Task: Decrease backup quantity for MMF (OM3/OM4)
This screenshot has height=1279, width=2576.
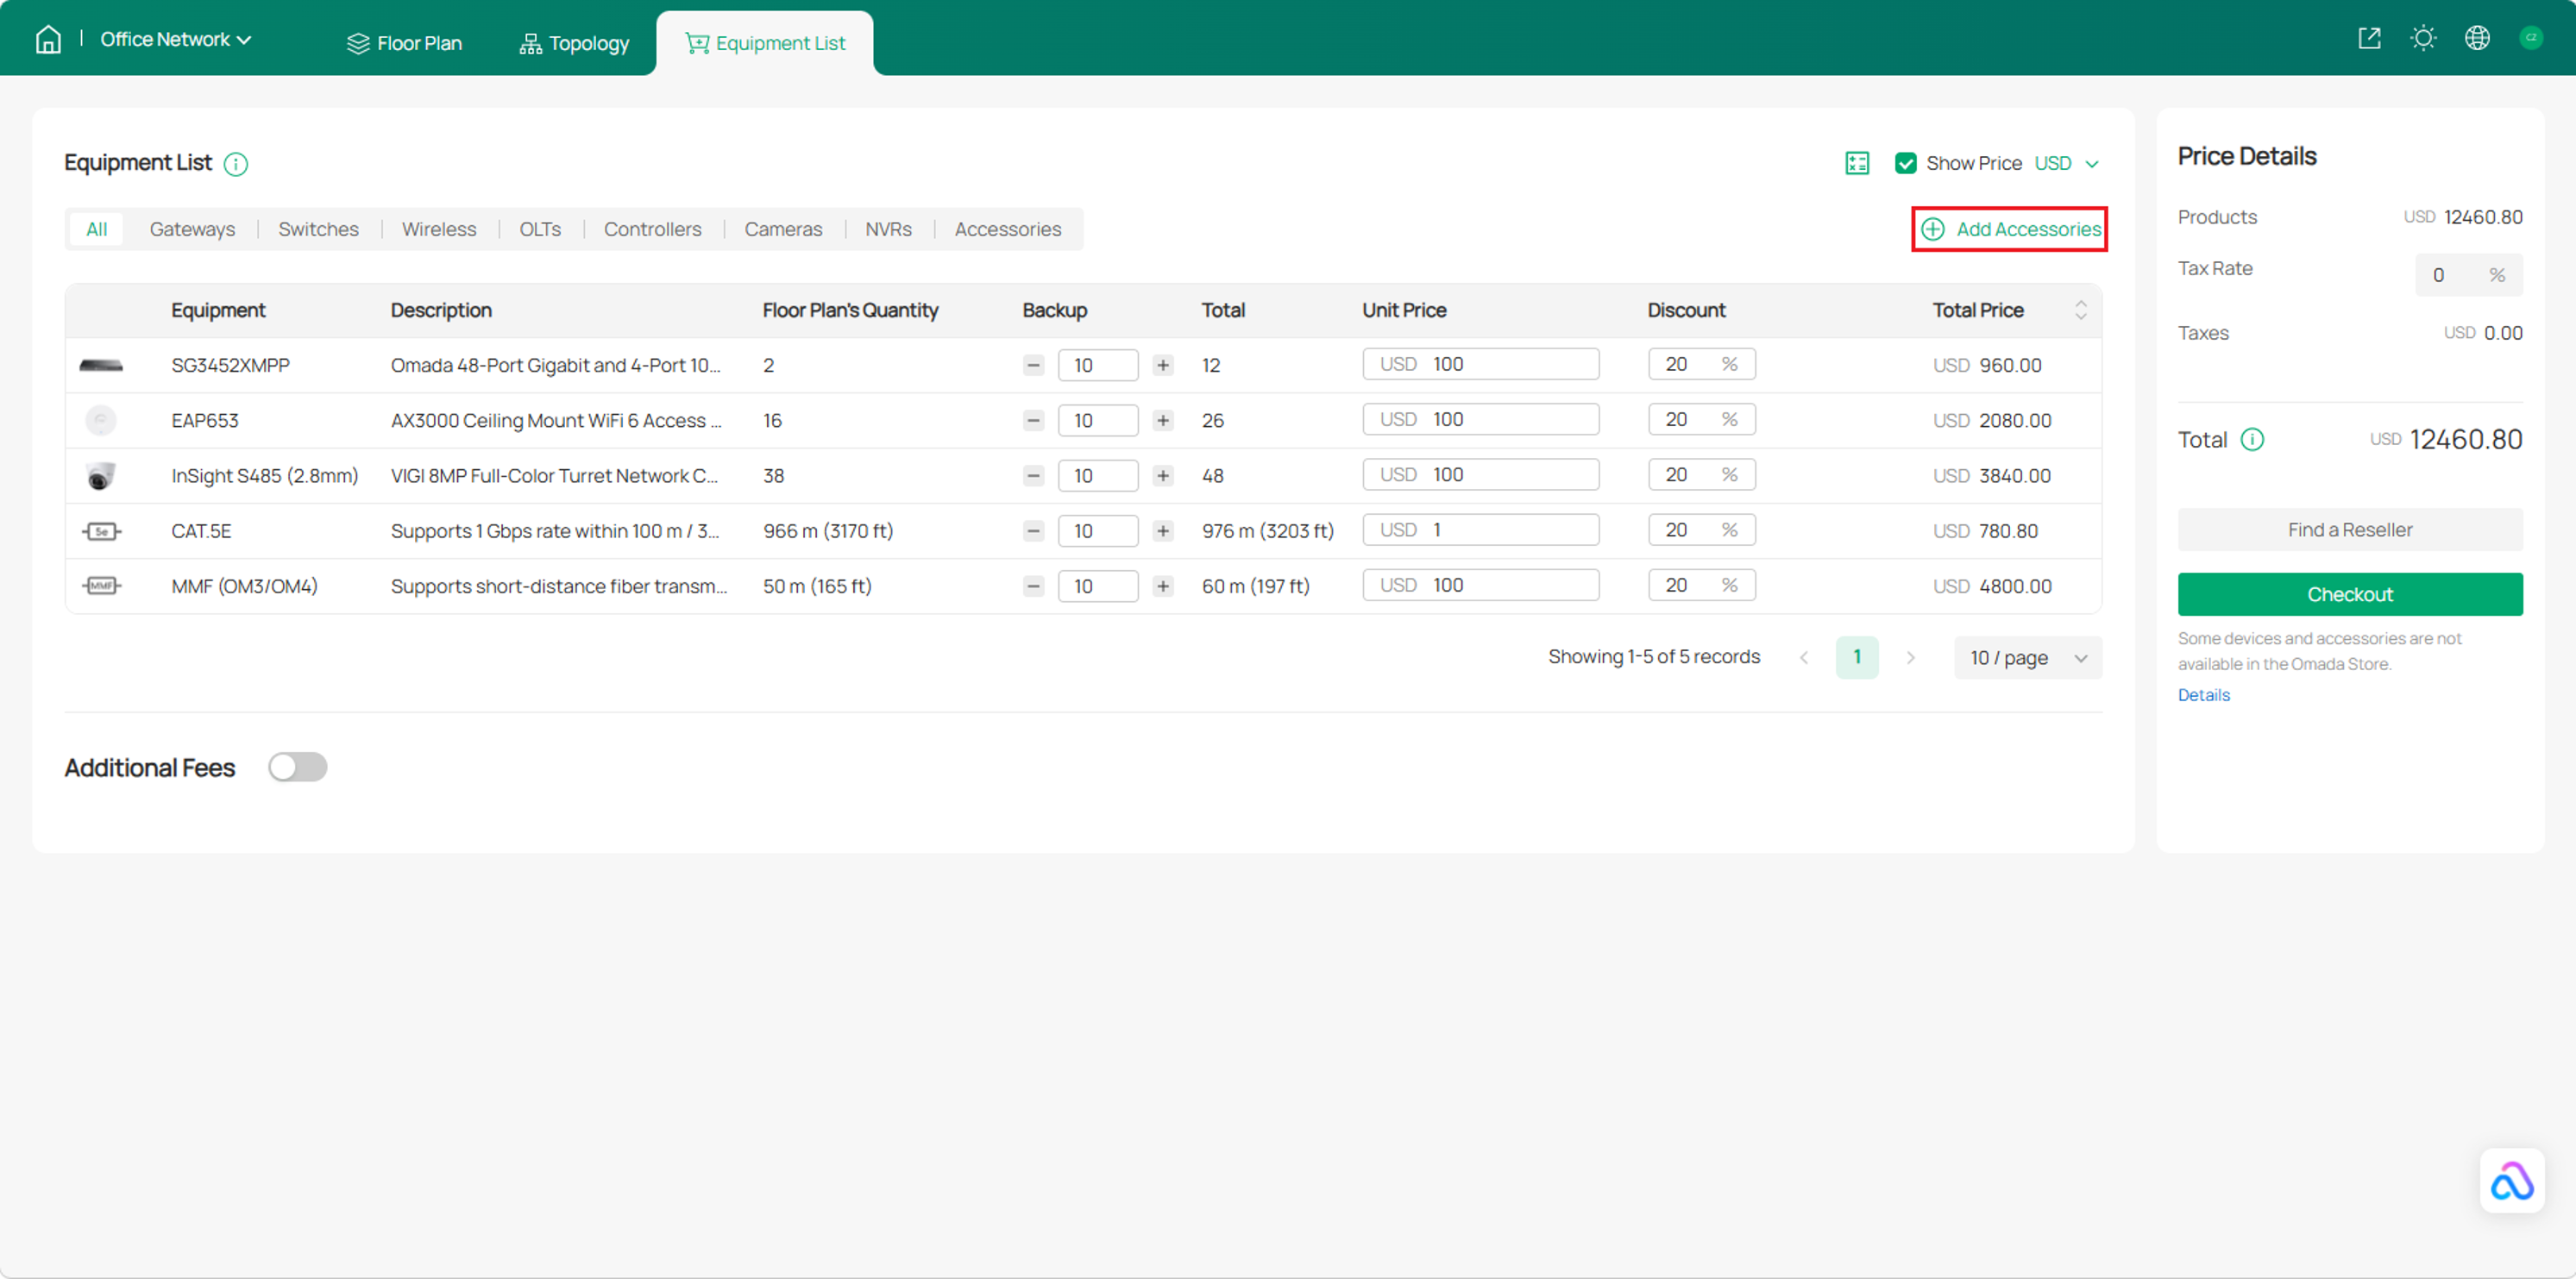Action: point(1033,586)
